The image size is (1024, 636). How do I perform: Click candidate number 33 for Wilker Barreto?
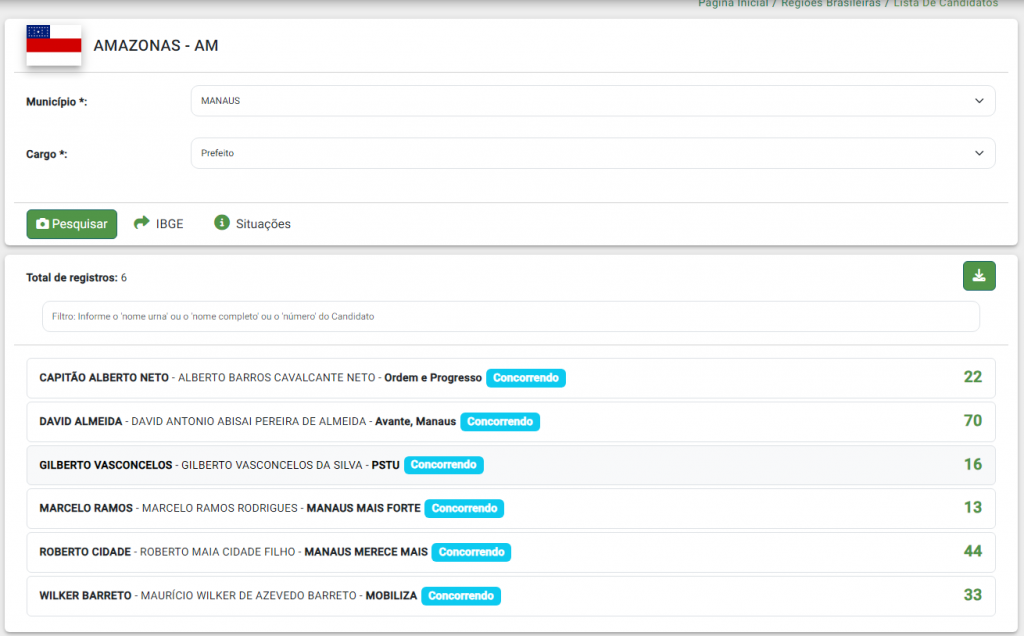tap(972, 595)
